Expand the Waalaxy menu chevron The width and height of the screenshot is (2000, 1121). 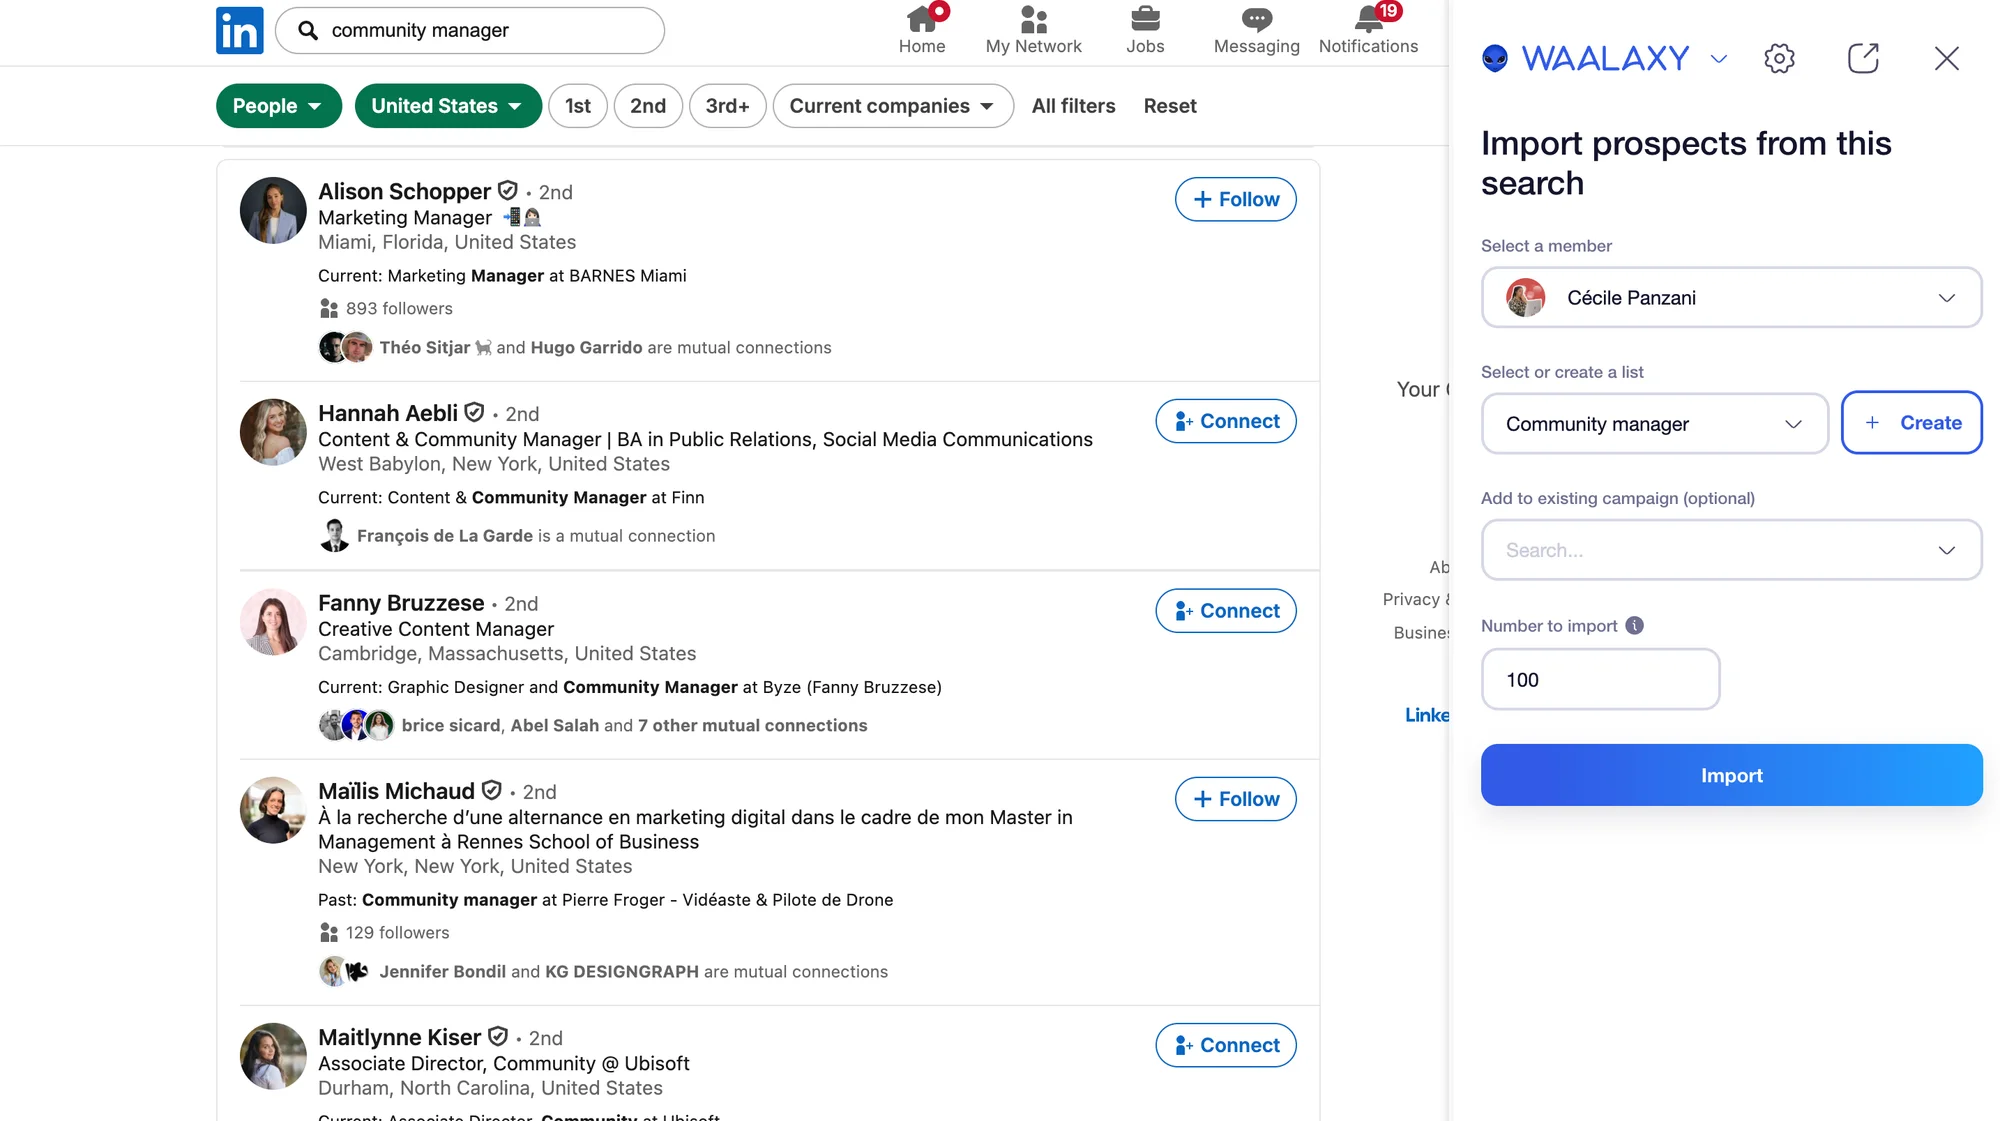click(1718, 58)
